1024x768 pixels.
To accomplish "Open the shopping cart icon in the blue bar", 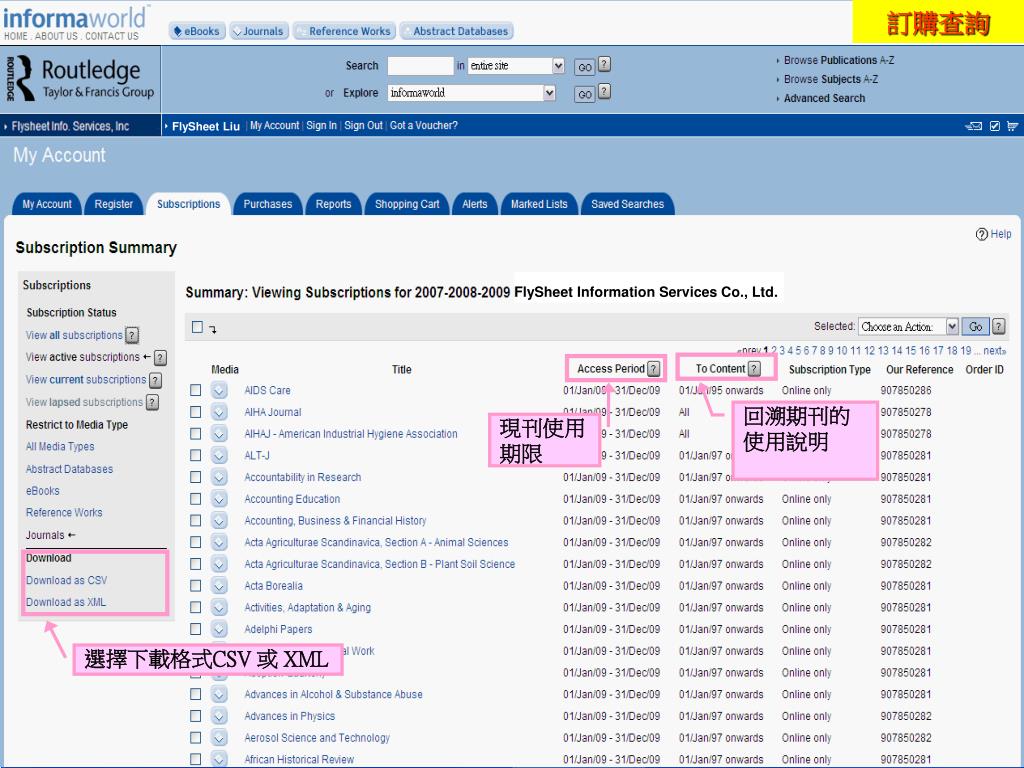I will pyautogui.click(x=1013, y=126).
